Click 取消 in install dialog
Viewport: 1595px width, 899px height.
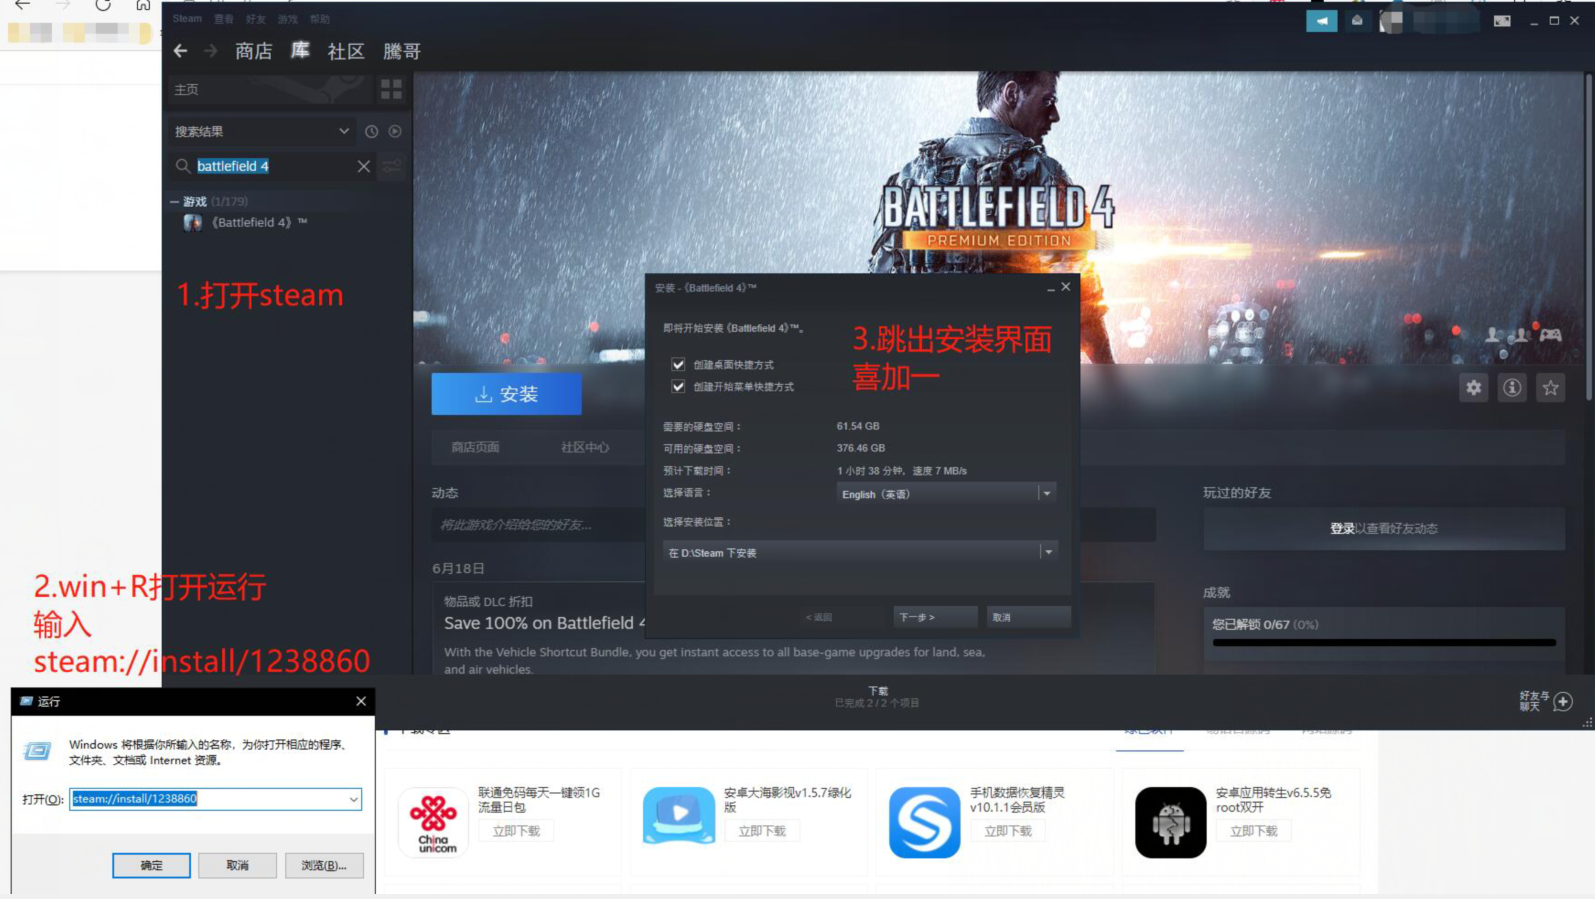pyautogui.click(x=1028, y=617)
